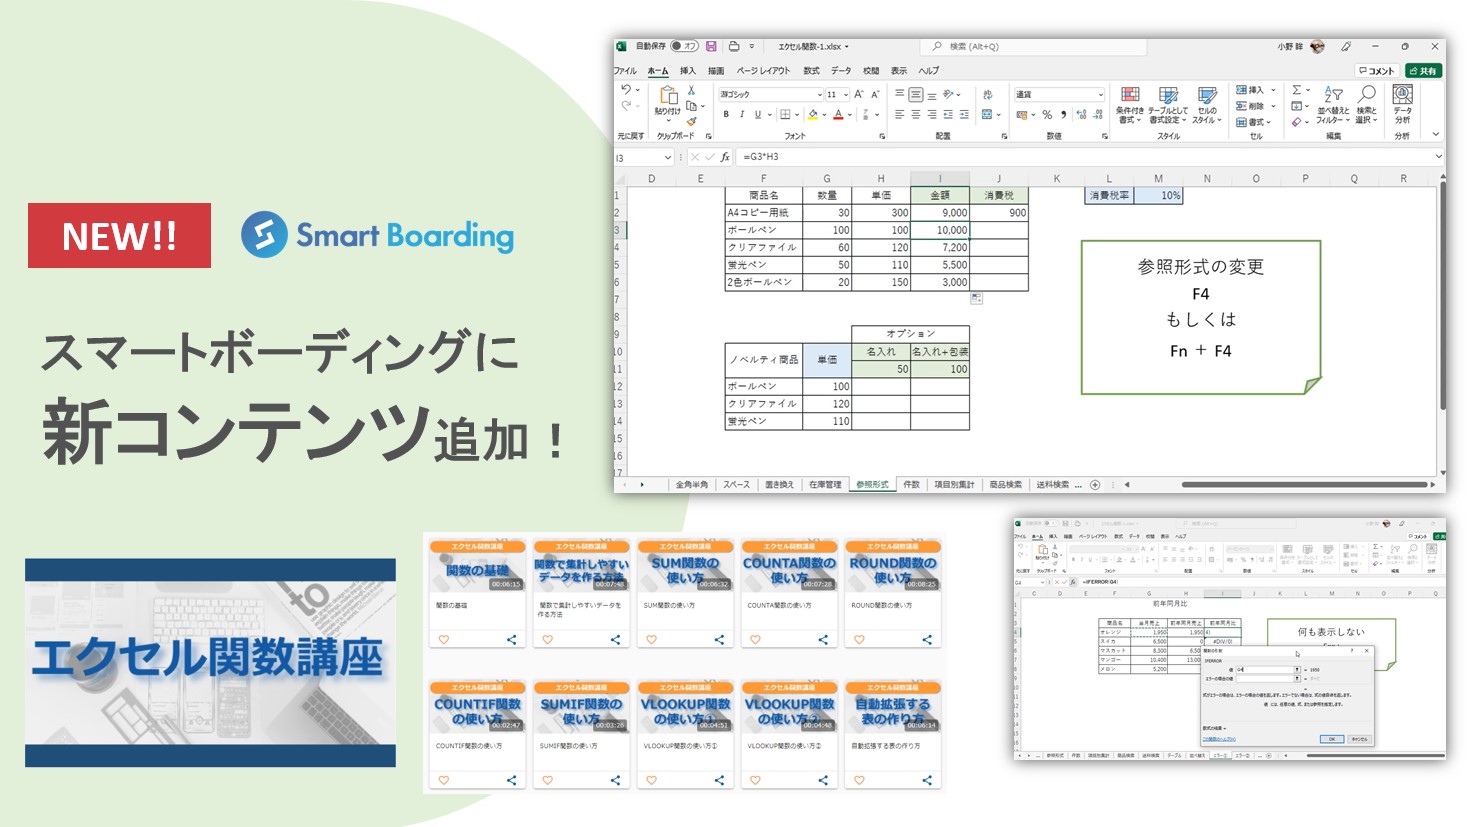Open セルのスタイル cell styles
1476x827 pixels.
(1207, 105)
